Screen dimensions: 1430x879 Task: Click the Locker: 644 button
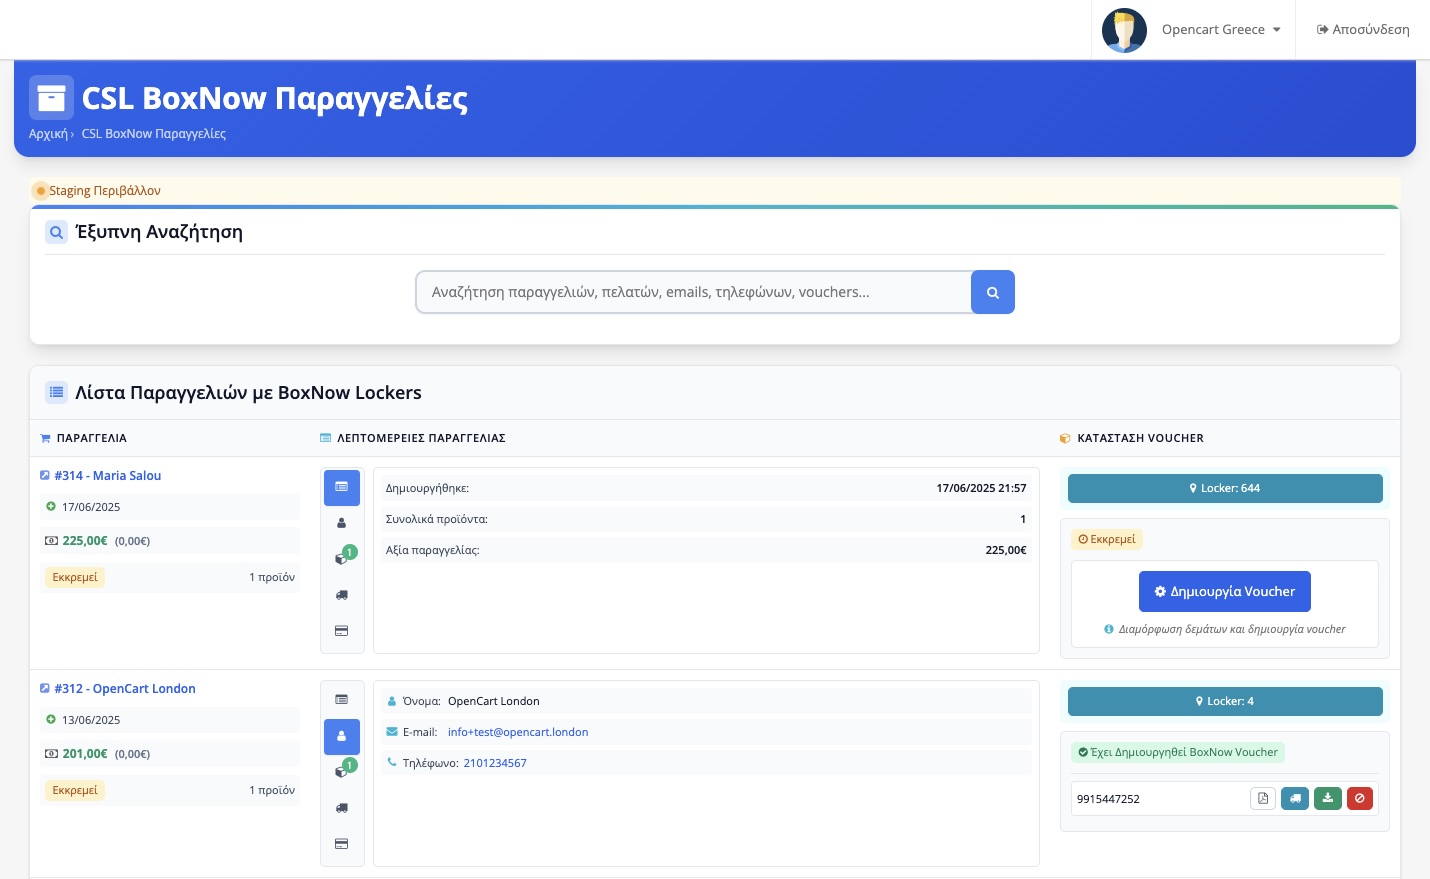tap(1225, 488)
